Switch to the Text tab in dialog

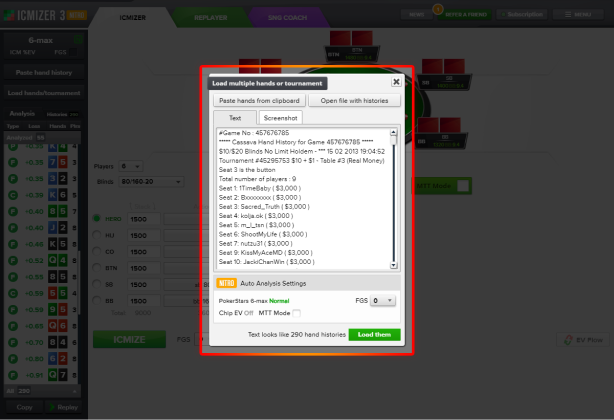tap(235, 118)
